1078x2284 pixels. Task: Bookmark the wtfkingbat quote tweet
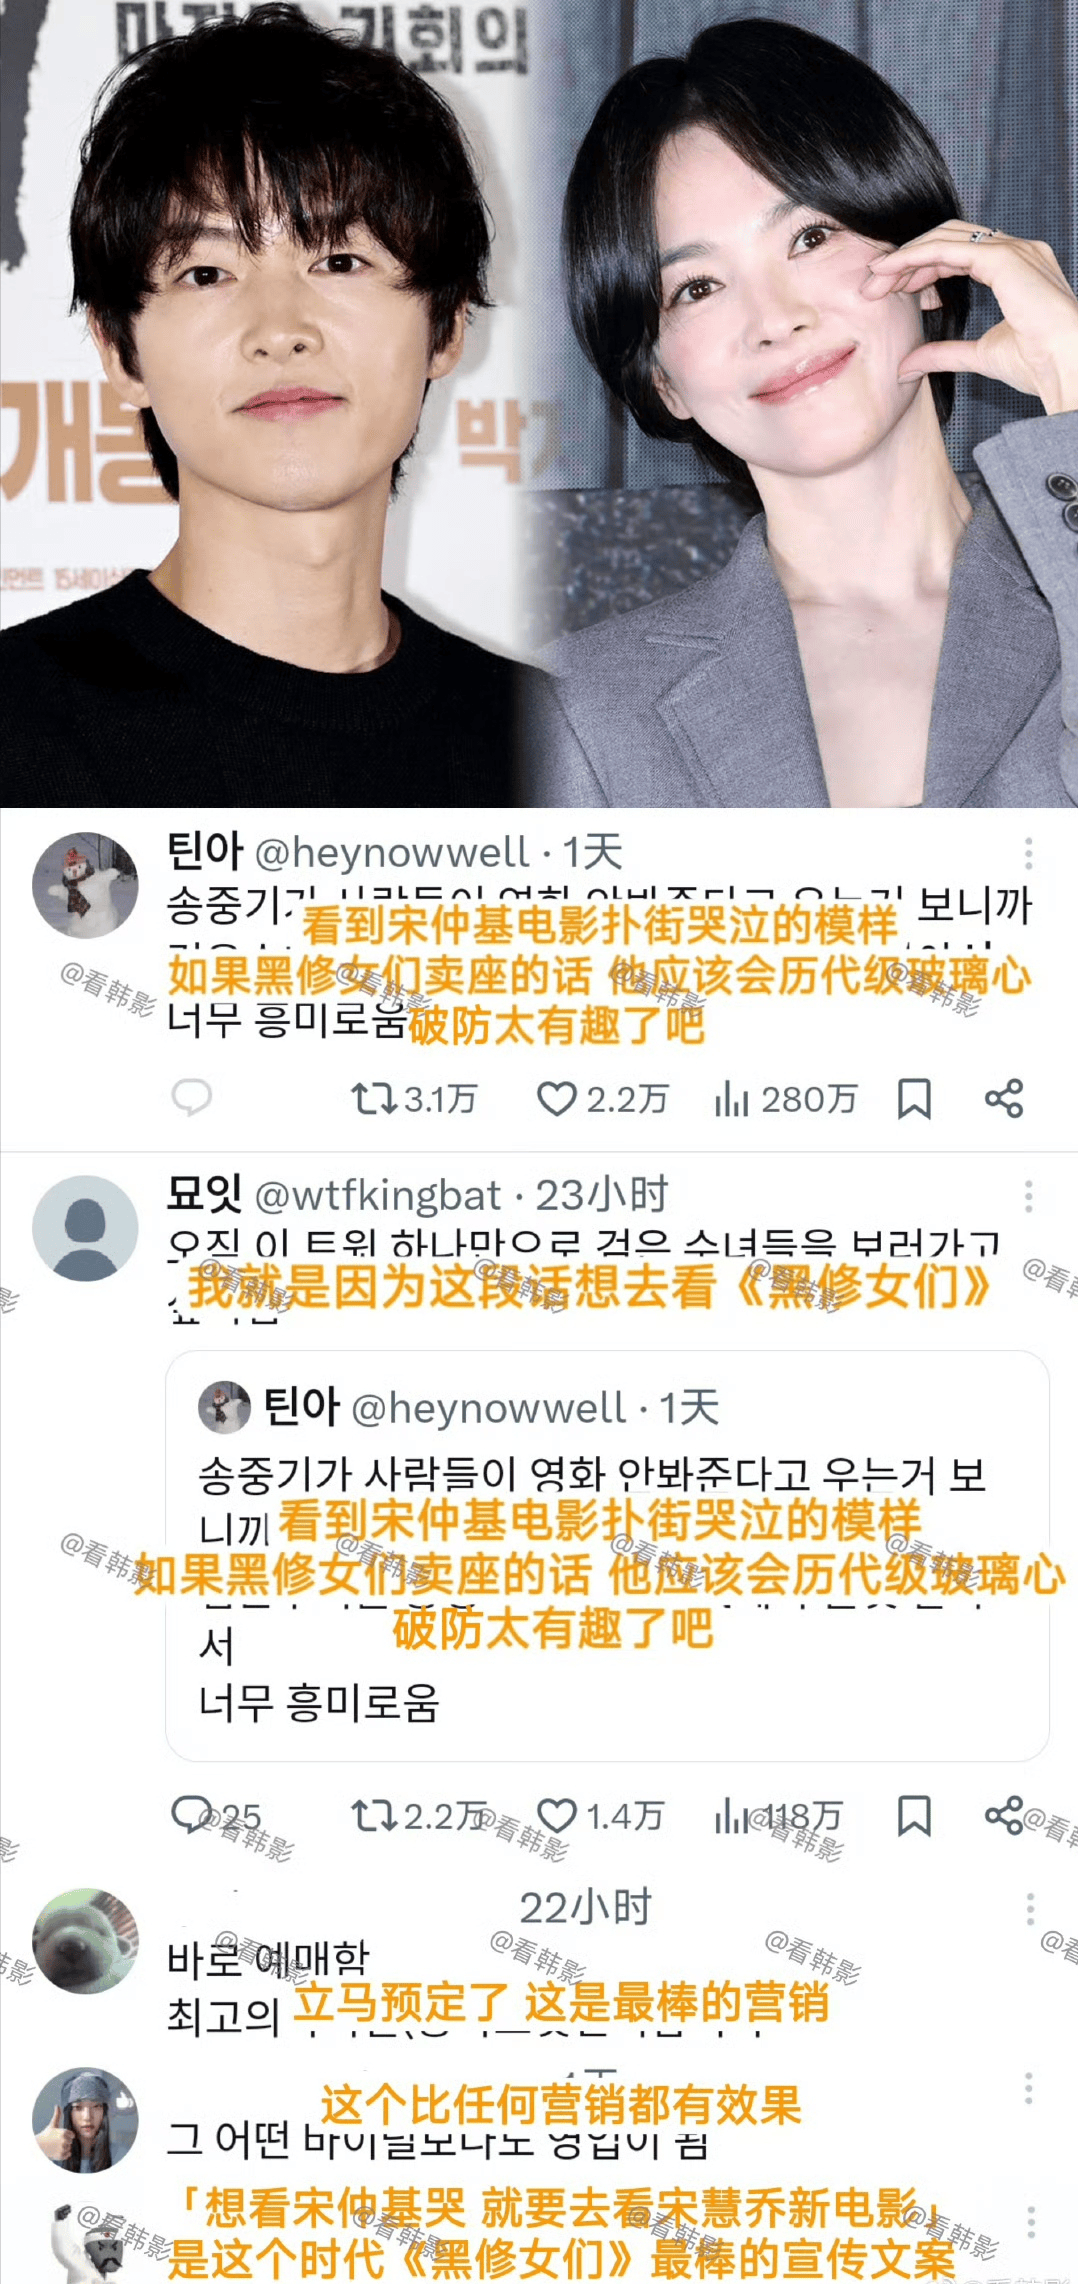pyautogui.click(x=914, y=1815)
